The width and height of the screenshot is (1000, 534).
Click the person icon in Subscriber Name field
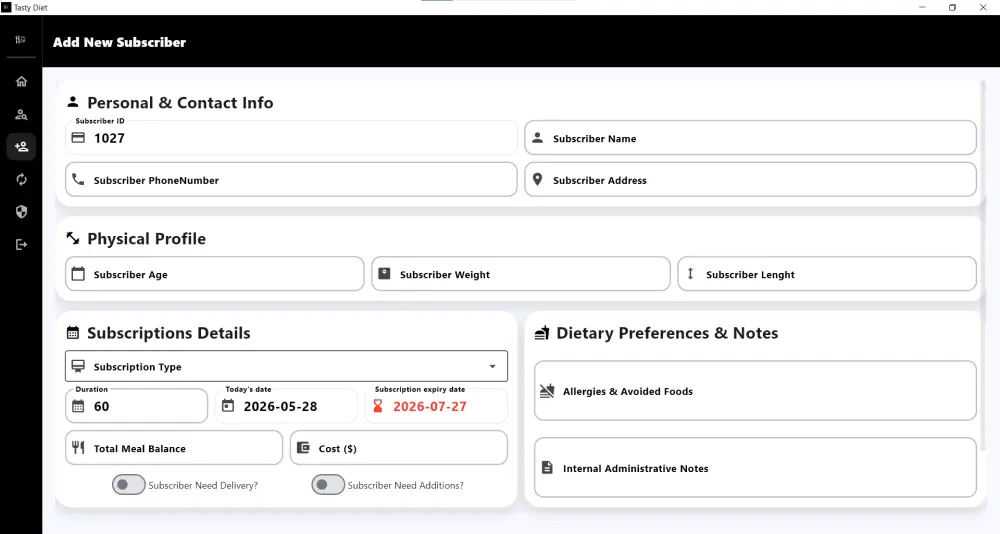pos(538,138)
